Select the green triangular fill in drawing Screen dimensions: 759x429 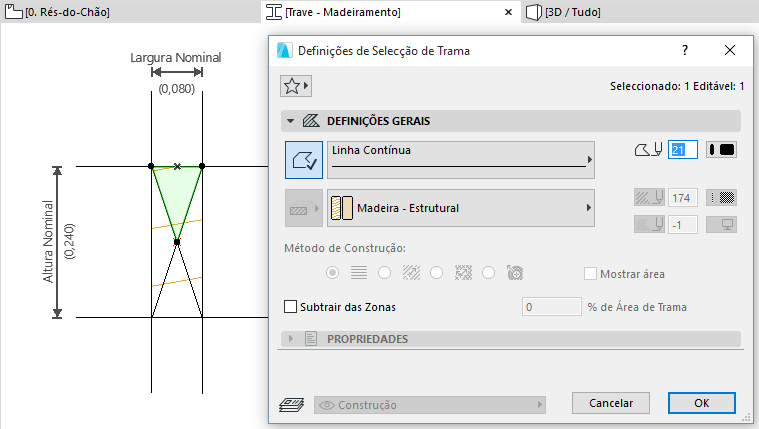point(177,194)
